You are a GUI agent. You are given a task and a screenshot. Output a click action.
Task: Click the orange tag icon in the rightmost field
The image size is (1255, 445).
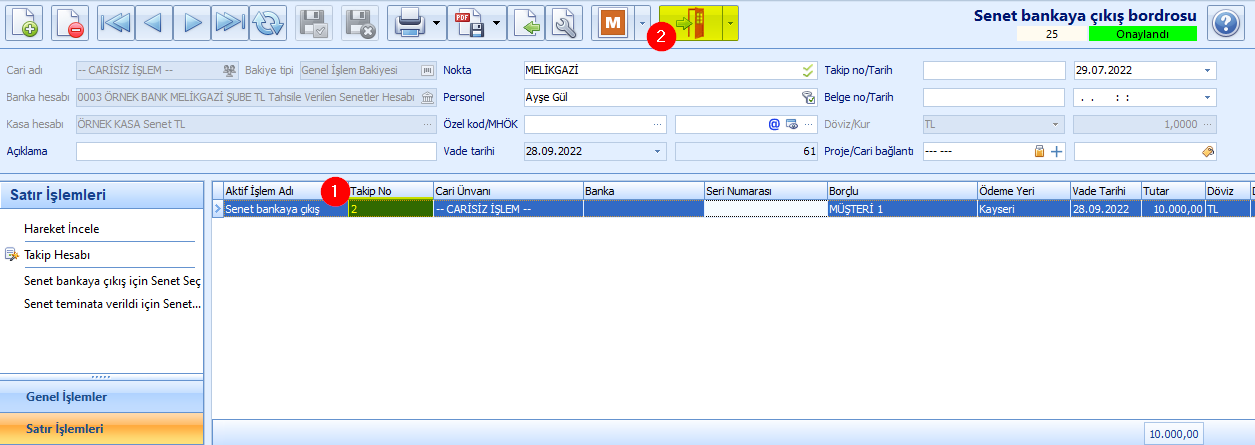coord(1208,151)
